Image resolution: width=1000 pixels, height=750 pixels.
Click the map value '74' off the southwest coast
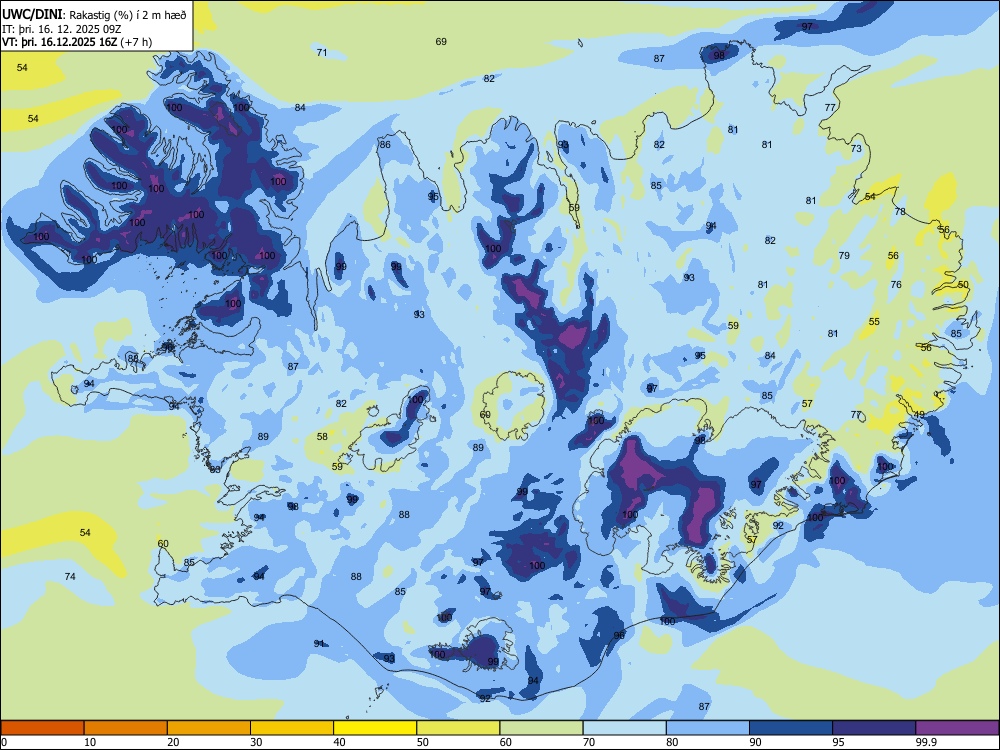point(70,576)
